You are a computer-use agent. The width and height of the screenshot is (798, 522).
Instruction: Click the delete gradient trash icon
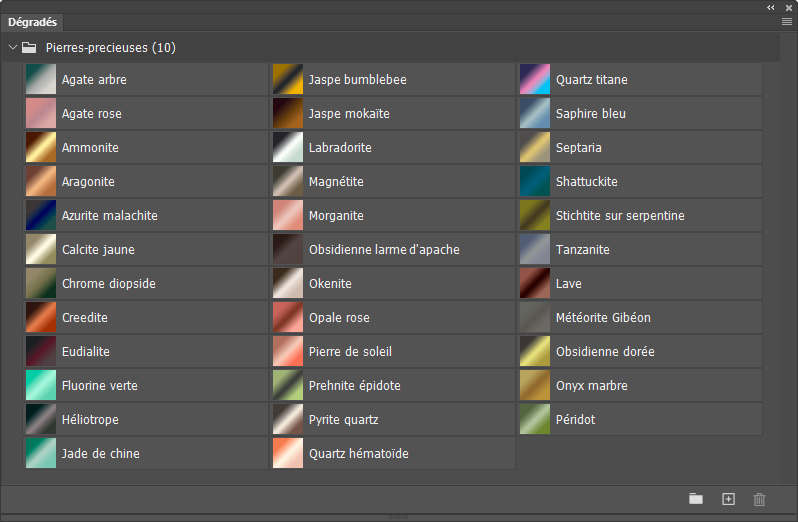point(759,499)
